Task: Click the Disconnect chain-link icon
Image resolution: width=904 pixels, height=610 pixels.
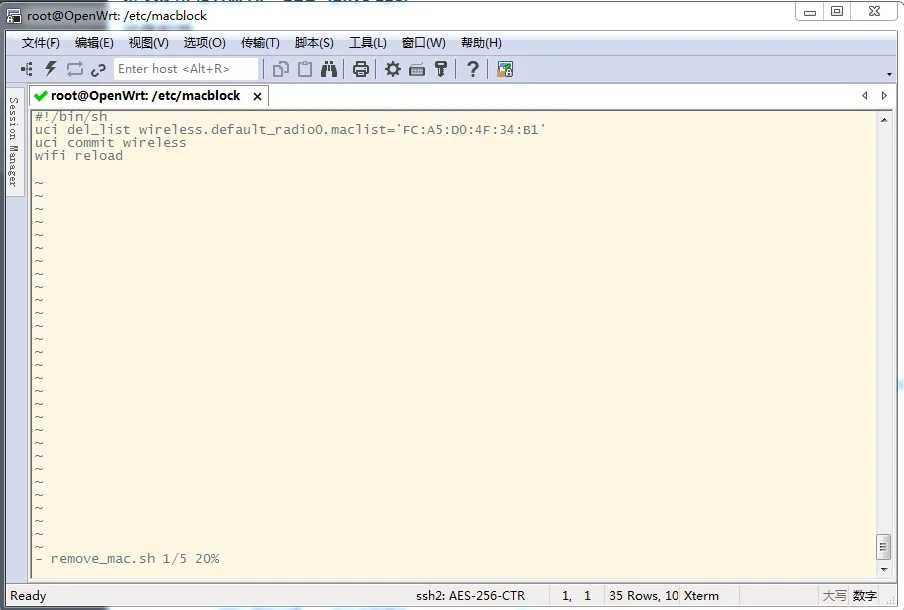Action: 99,70
